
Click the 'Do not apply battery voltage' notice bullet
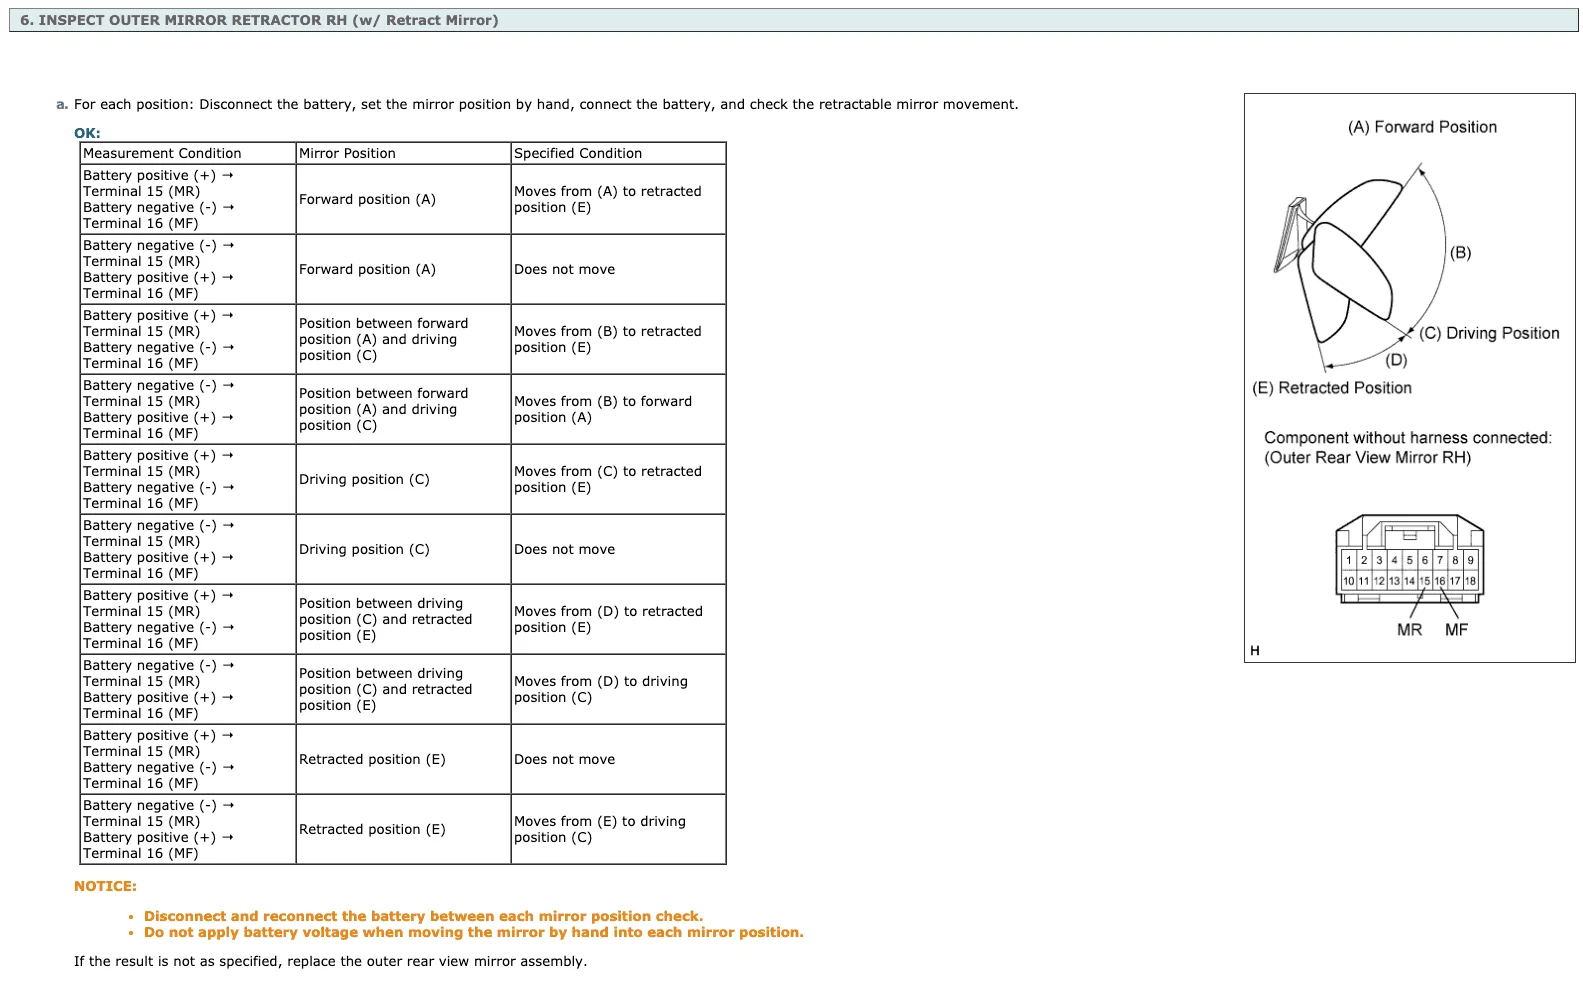pos(473,932)
